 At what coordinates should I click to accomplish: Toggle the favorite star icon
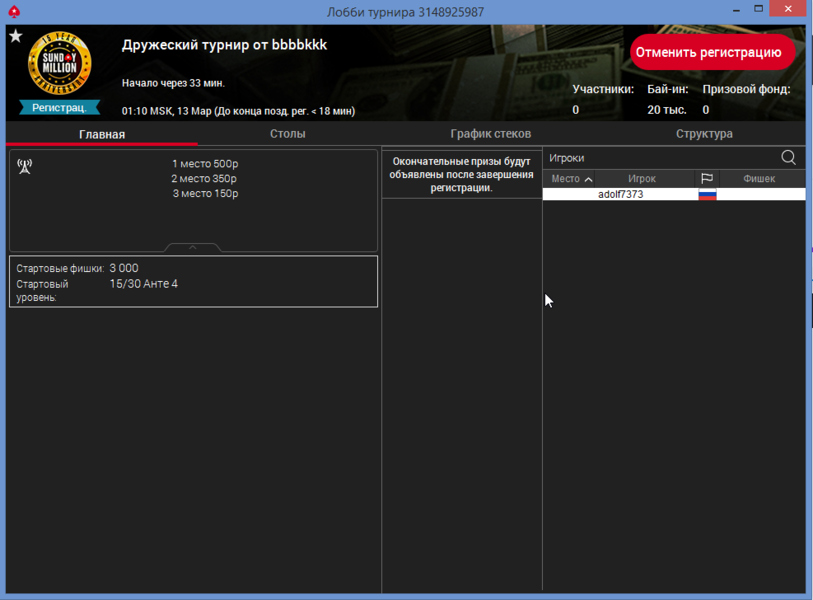15,37
